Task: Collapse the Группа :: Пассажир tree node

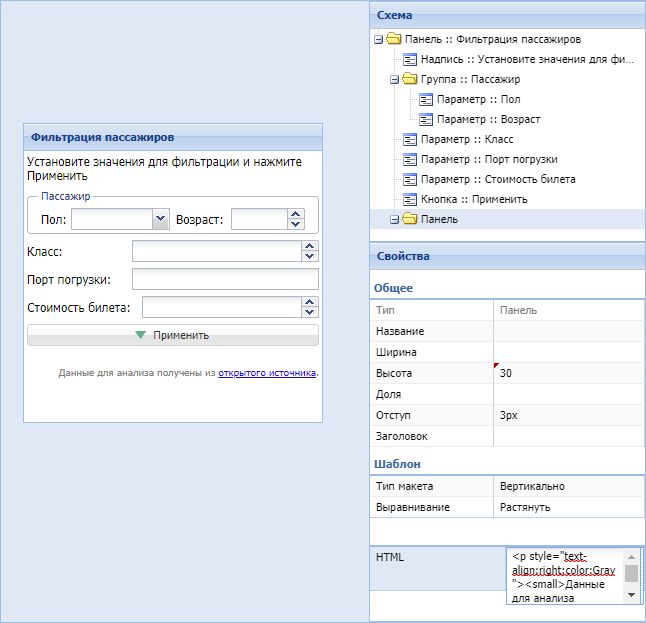Action: coord(395,80)
